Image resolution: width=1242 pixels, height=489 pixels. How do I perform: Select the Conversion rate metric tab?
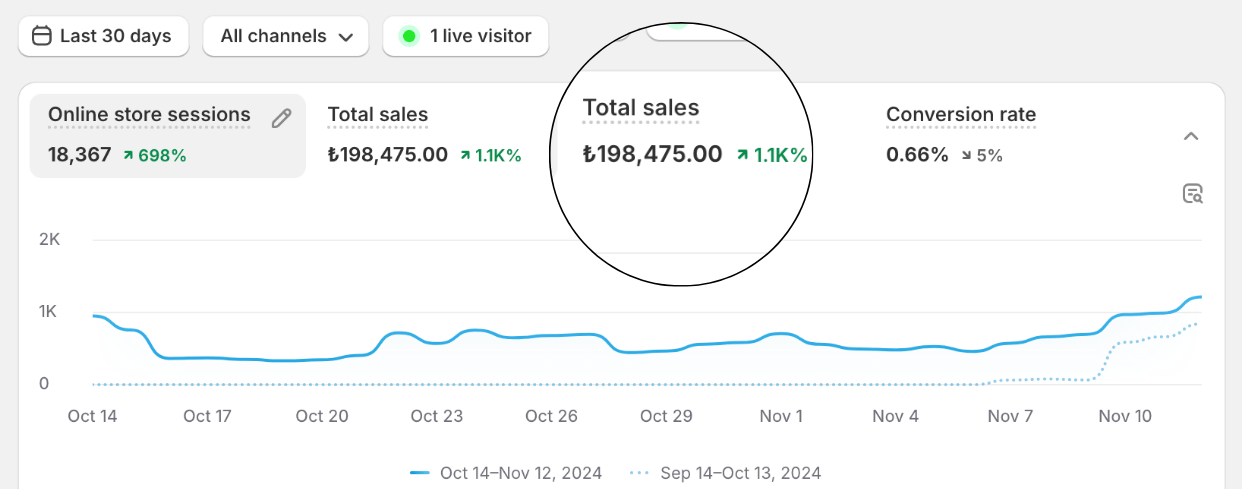[x=961, y=115]
